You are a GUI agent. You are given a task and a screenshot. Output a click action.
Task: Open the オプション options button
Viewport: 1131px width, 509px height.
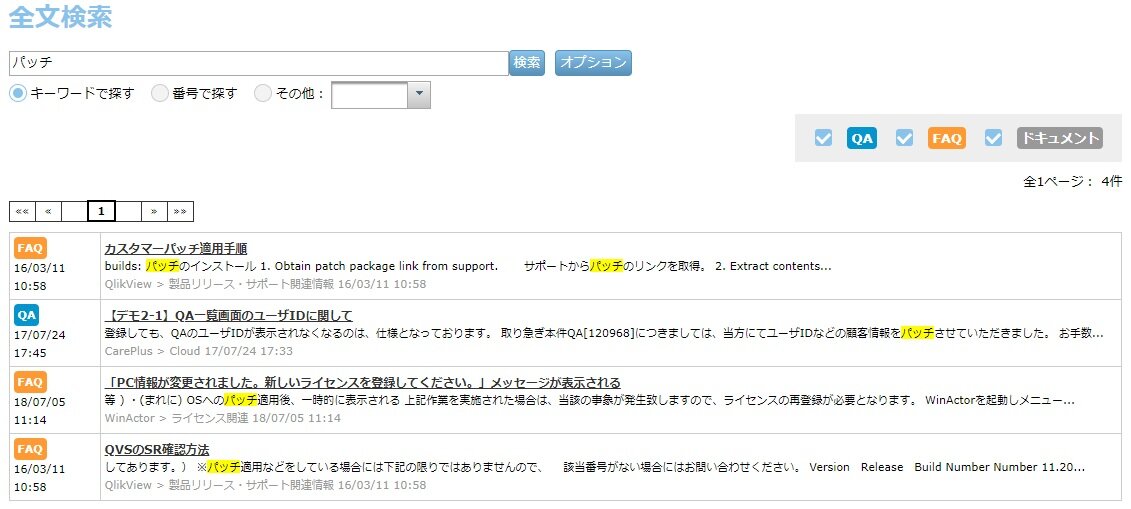point(593,63)
